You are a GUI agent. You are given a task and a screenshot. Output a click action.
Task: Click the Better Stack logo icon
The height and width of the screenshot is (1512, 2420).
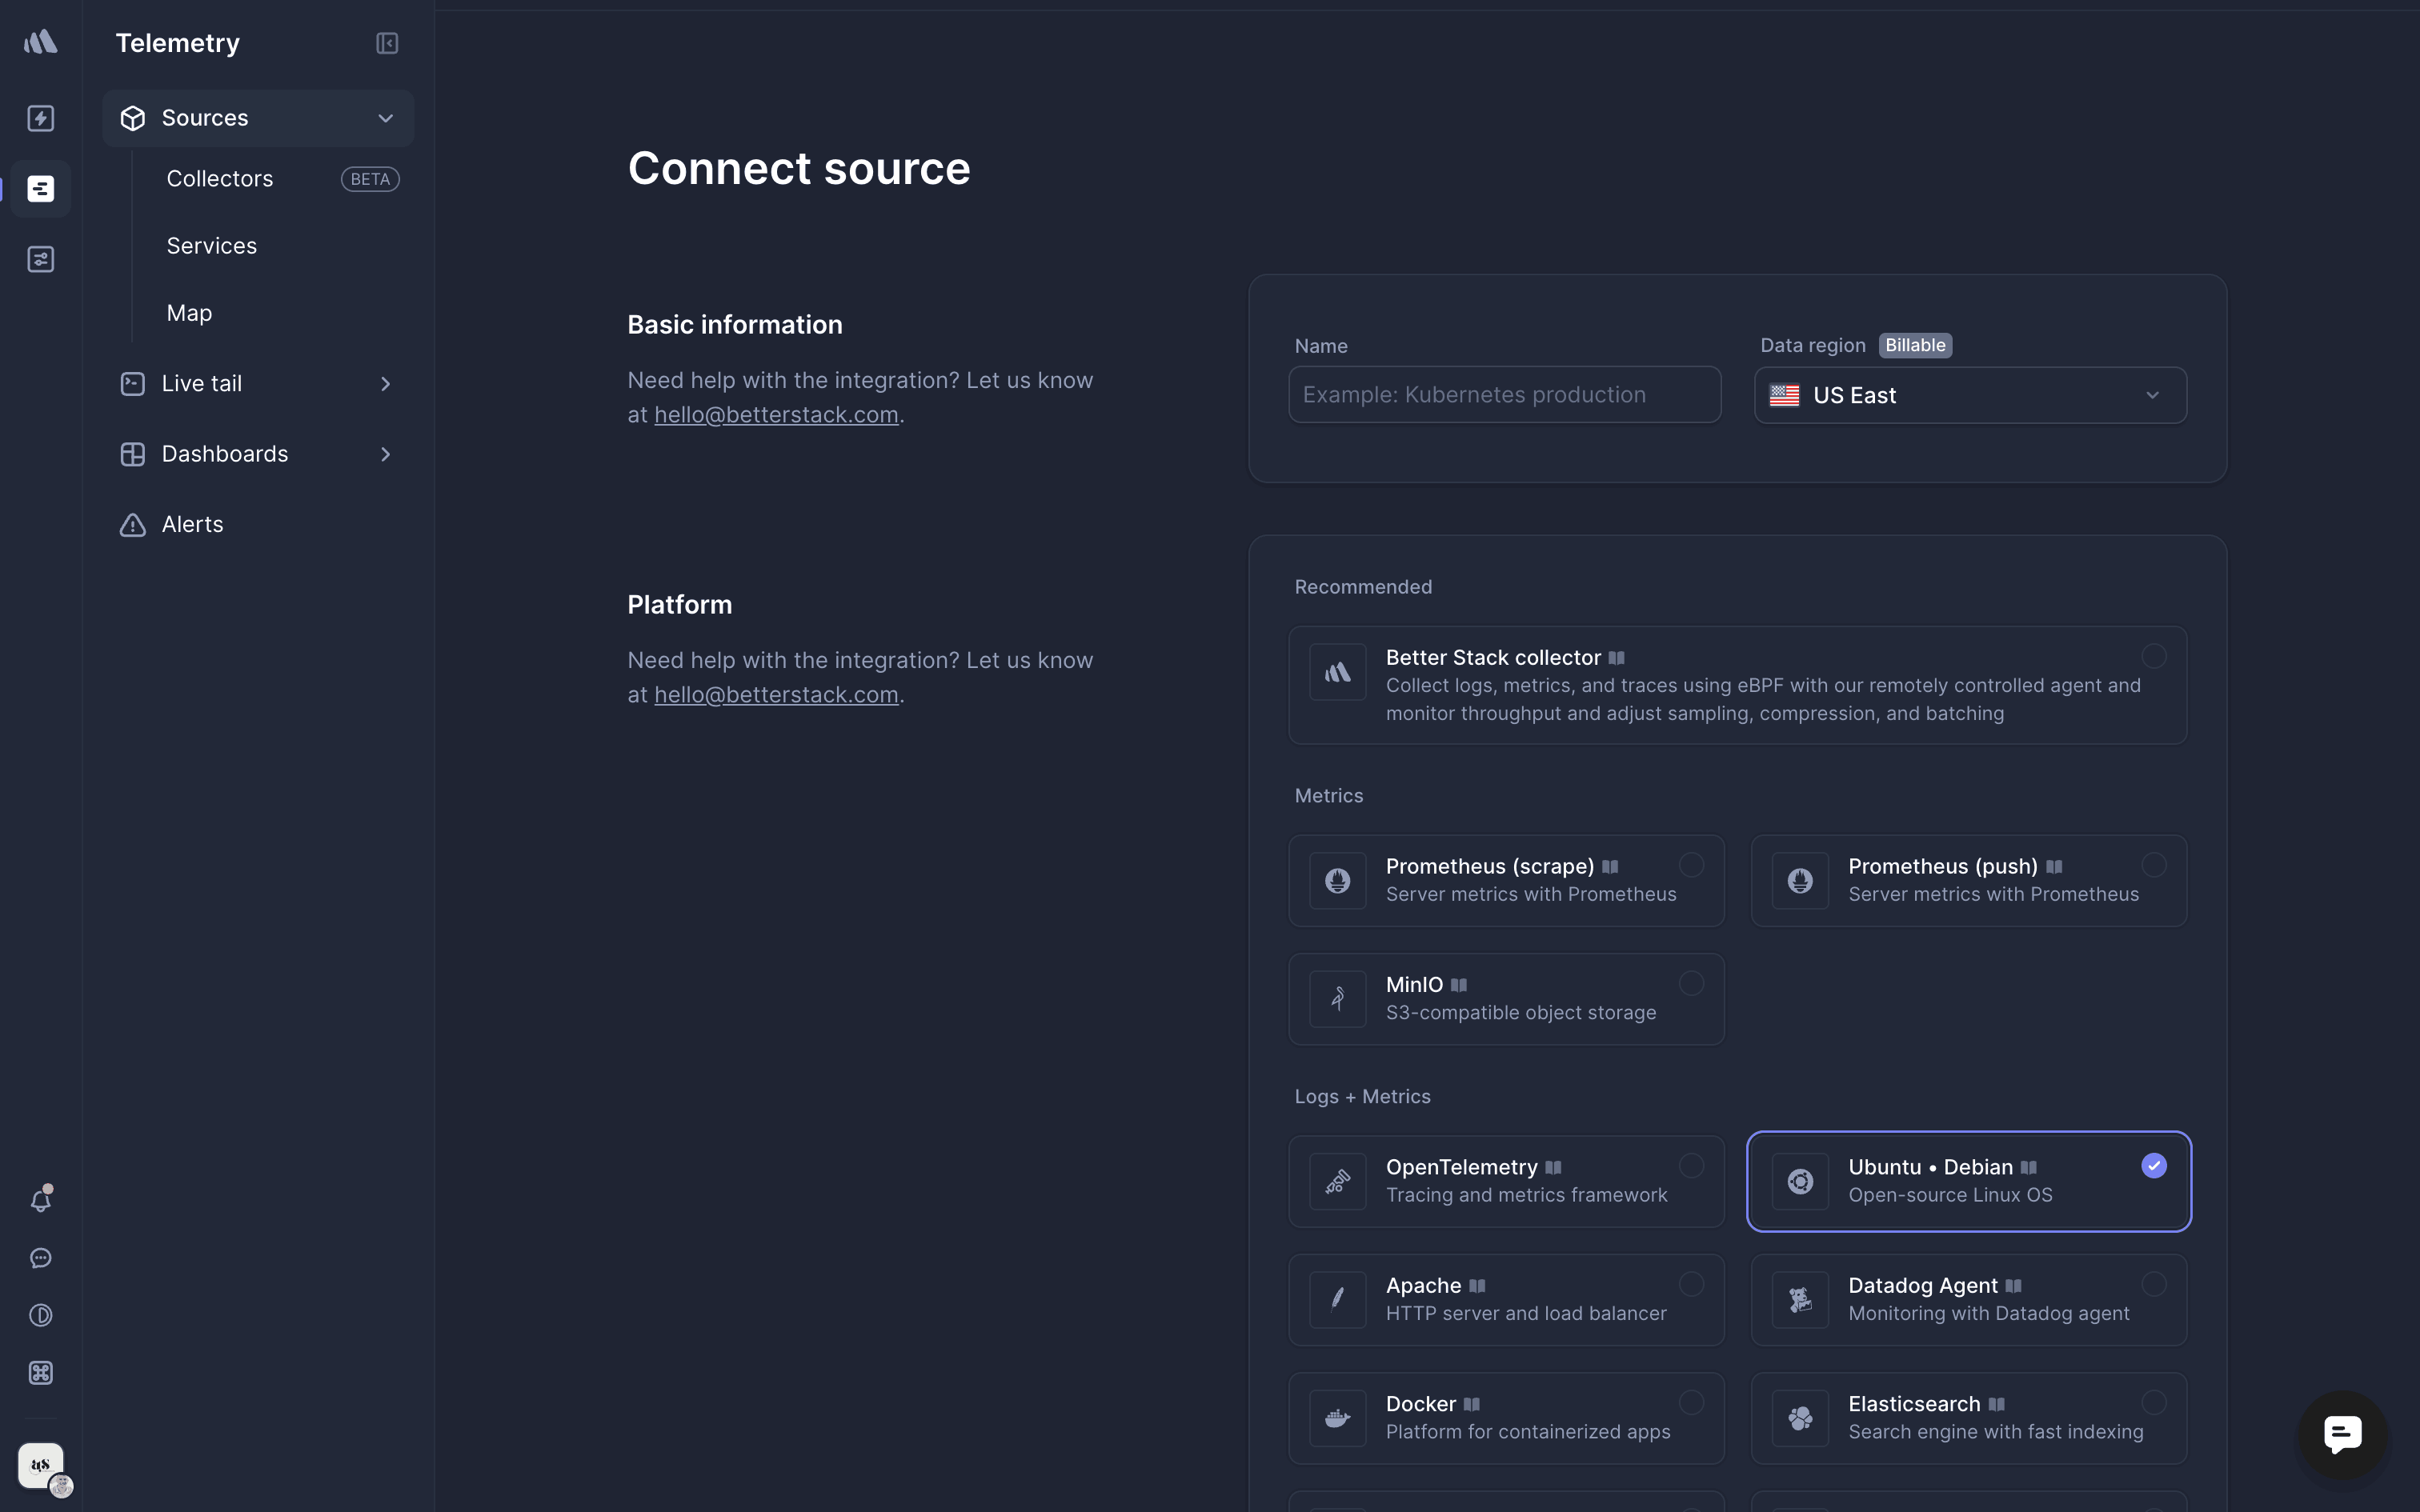(x=40, y=42)
